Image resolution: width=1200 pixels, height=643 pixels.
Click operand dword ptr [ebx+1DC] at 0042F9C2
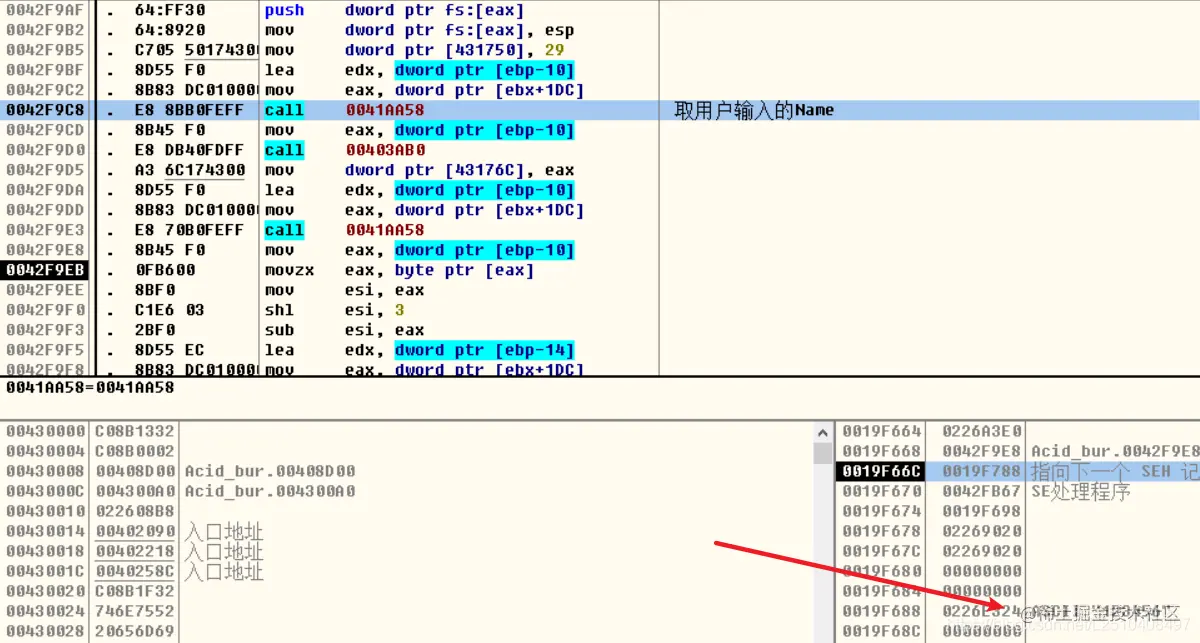[x=489, y=90]
